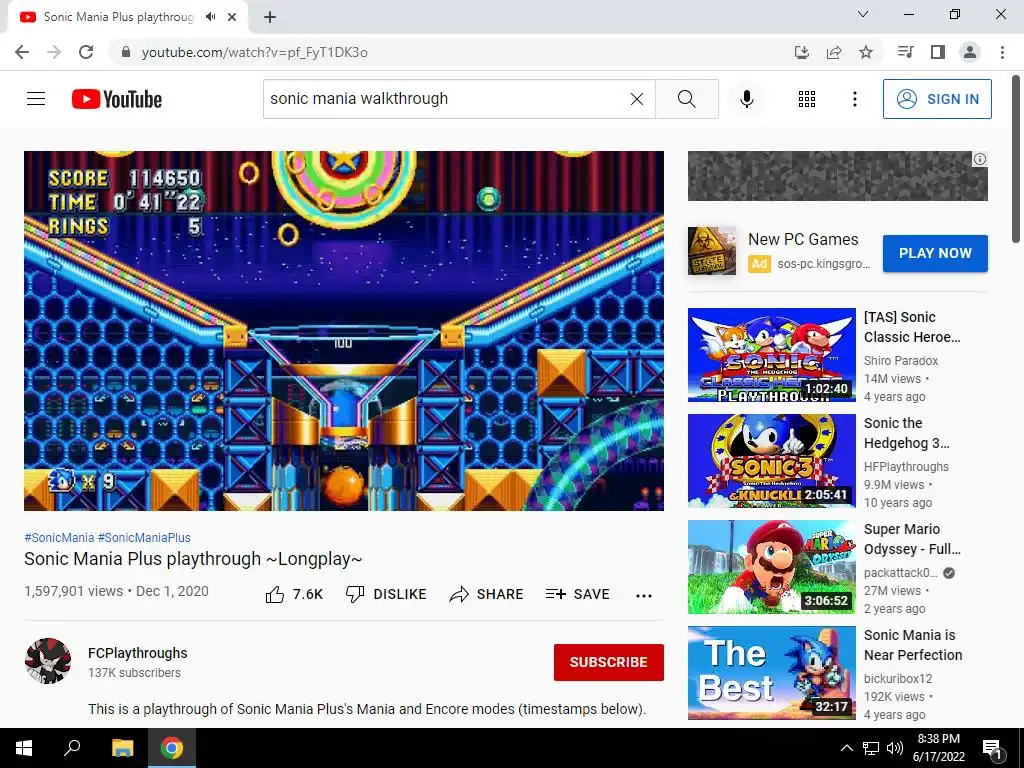
Task: Clear the search box with the X
Action: [637, 99]
